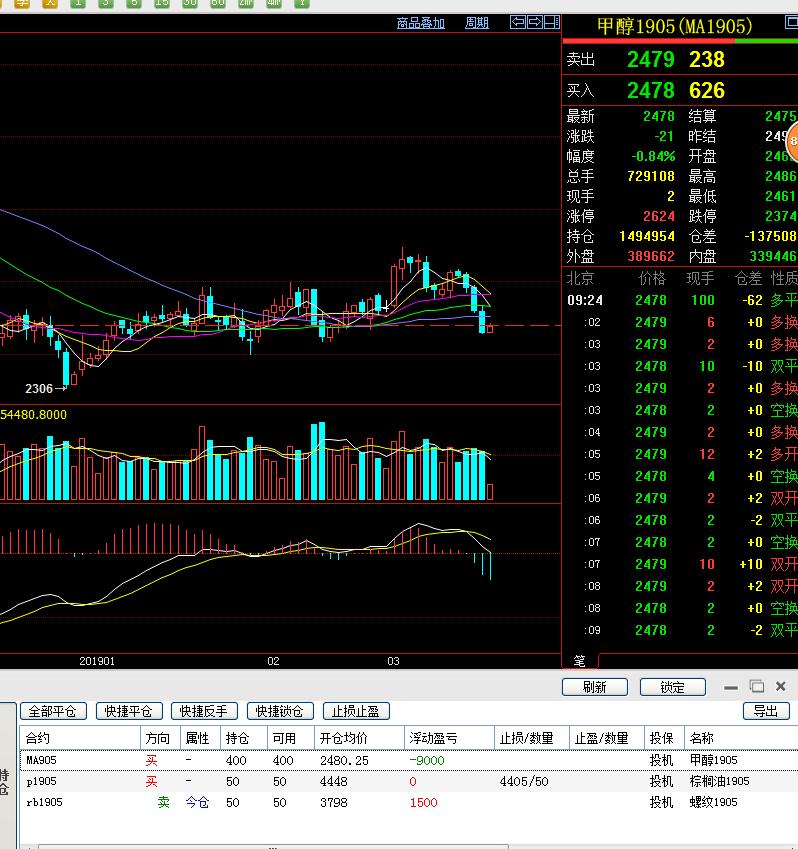Click the bid volume 626

pyautogui.click(x=707, y=90)
